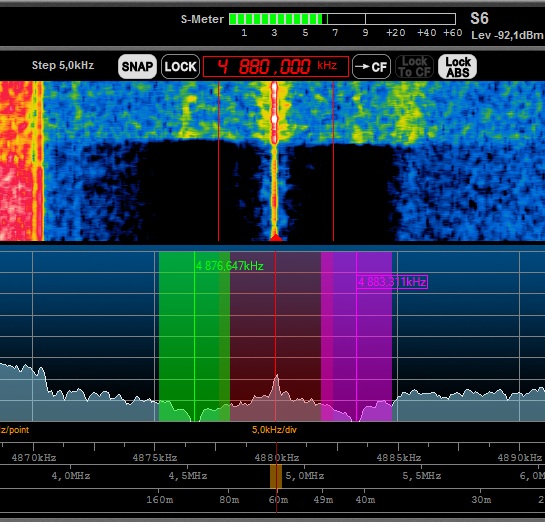Screen dimensions: 545x522
Task: Click the red triangle tuning marker in waterfall
Action: [x=276, y=237]
